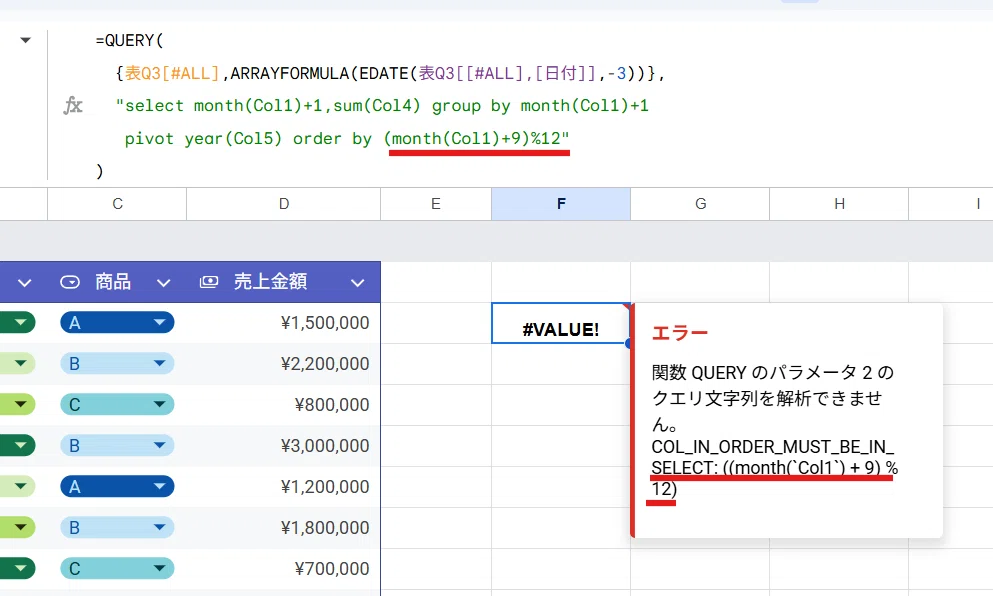The height and width of the screenshot is (596, 993).
Task: Select column F header
Action: [x=561, y=204]
